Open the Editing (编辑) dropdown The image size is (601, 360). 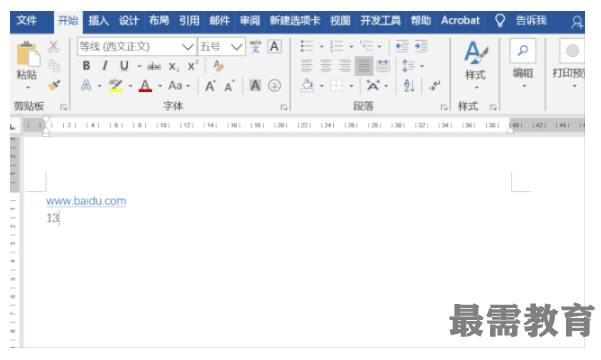point(523,64)
